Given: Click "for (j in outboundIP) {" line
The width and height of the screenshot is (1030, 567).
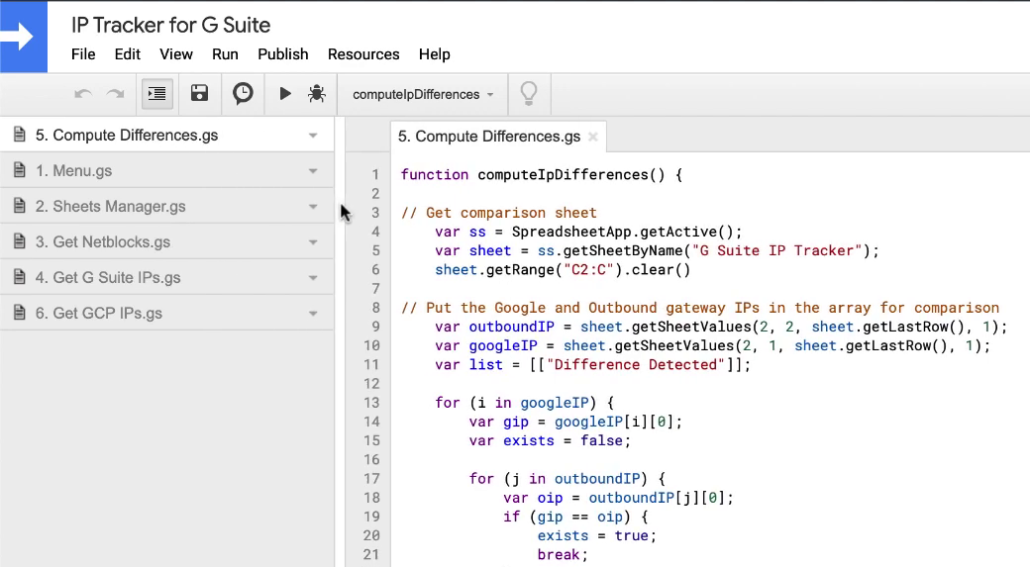Looking at the screenshot, I should (567, 479).
